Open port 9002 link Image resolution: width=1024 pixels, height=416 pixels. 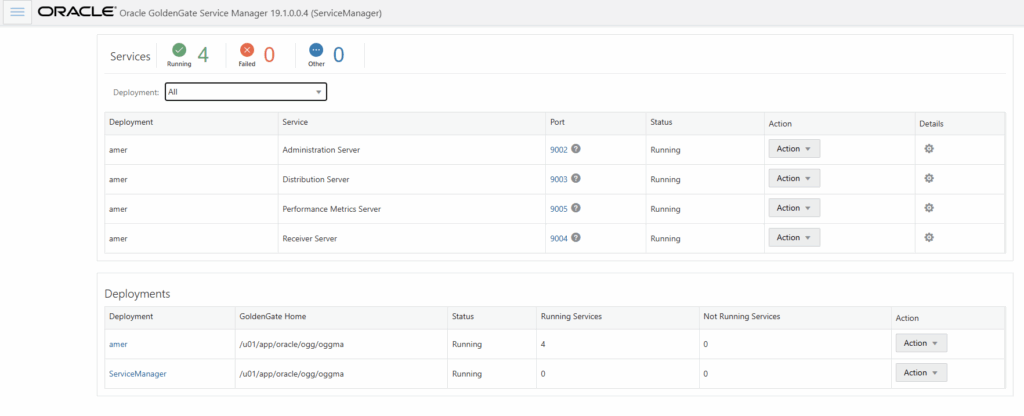coord(559,150)
